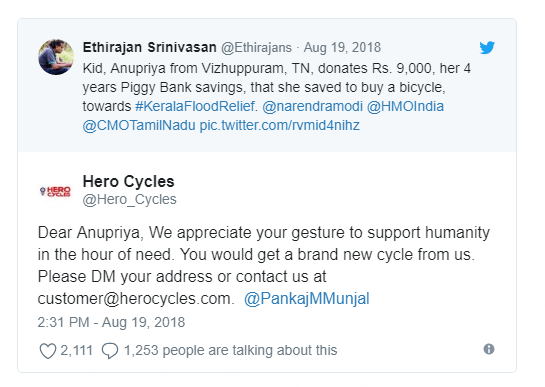View 1,253 people are talking about this
545x387 pixels.
pyautogui.click(x=230, y=350)
